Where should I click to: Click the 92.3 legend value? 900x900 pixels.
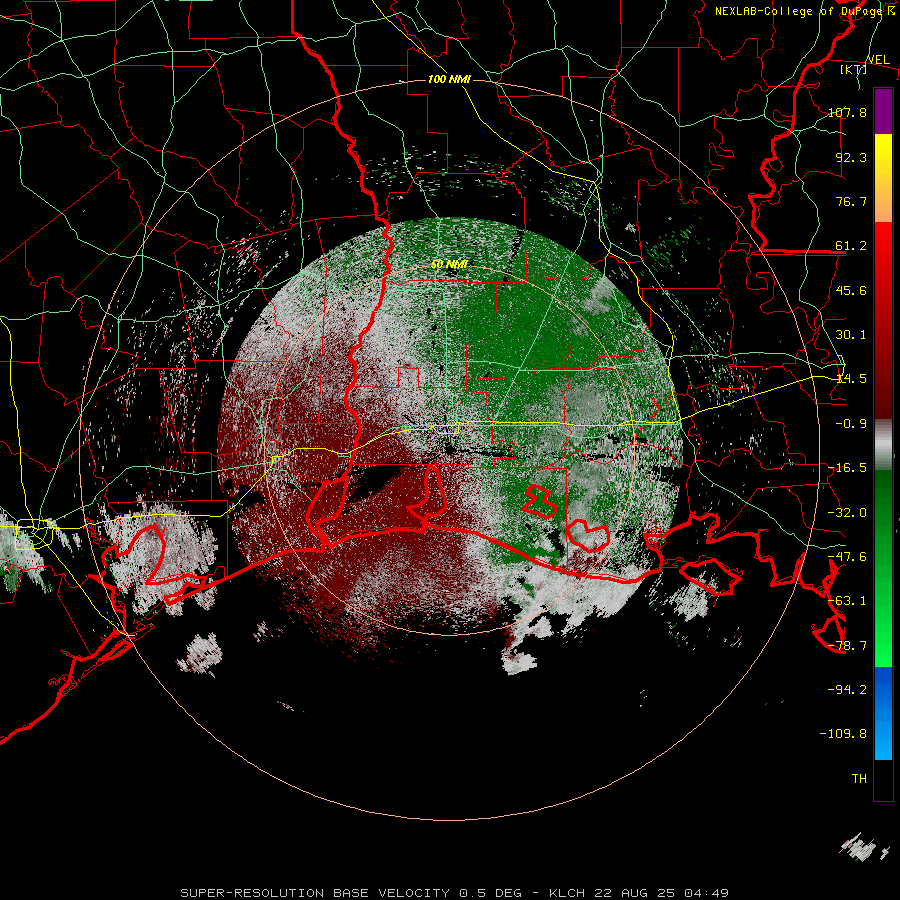coord(851,157)
